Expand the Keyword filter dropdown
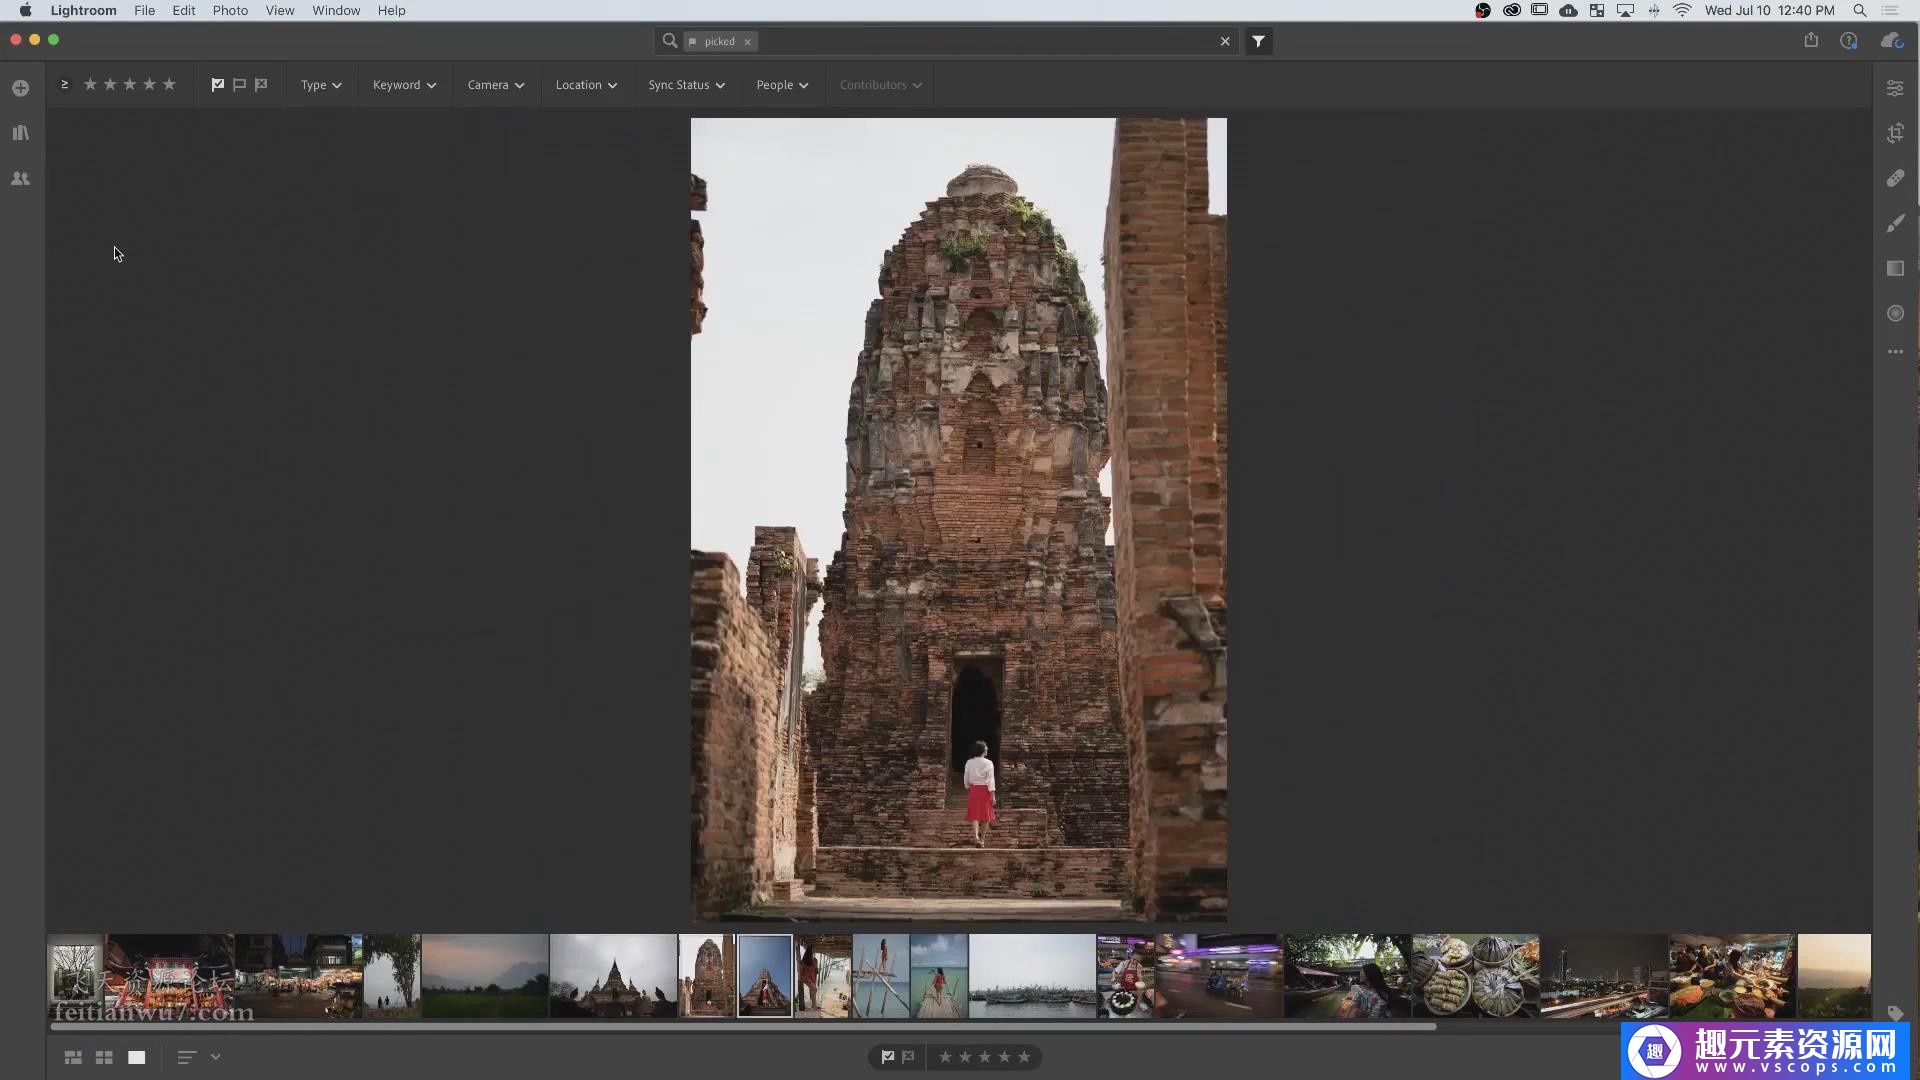Image resolution: width=1920 pixels, height=1080 pixels. [404, 85]
